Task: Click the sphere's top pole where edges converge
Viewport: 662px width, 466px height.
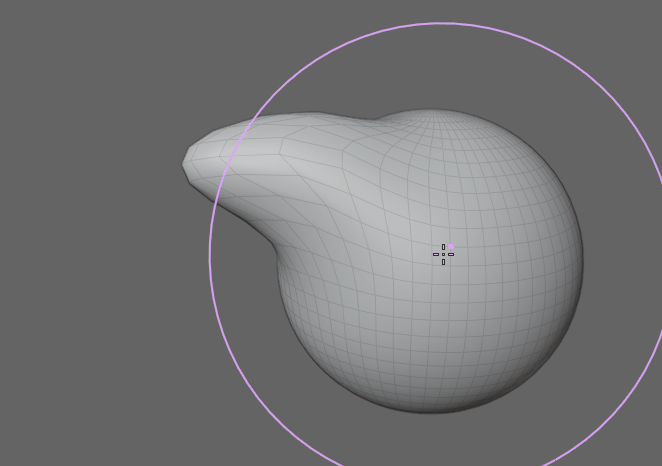Action: [x=431, y=115]
